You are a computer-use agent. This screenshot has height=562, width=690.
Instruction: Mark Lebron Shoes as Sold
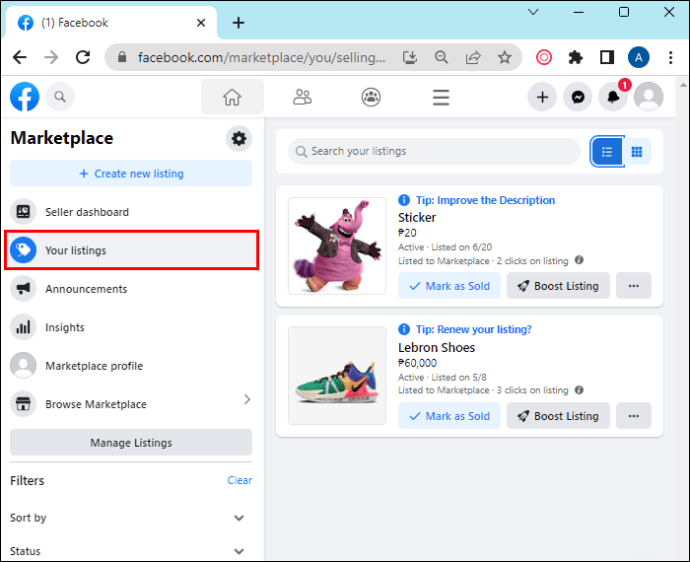point(449,415)
